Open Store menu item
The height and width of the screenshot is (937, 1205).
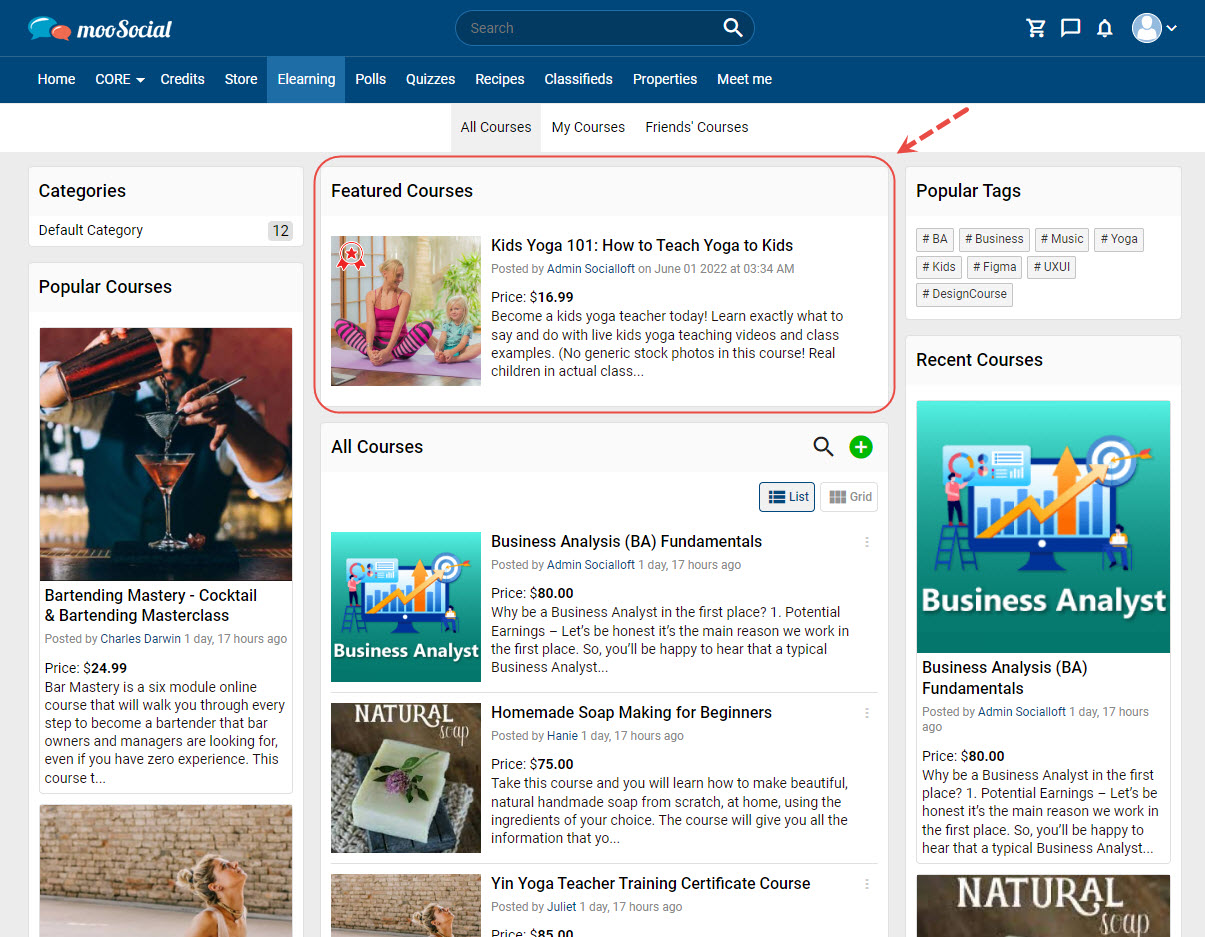241,79
